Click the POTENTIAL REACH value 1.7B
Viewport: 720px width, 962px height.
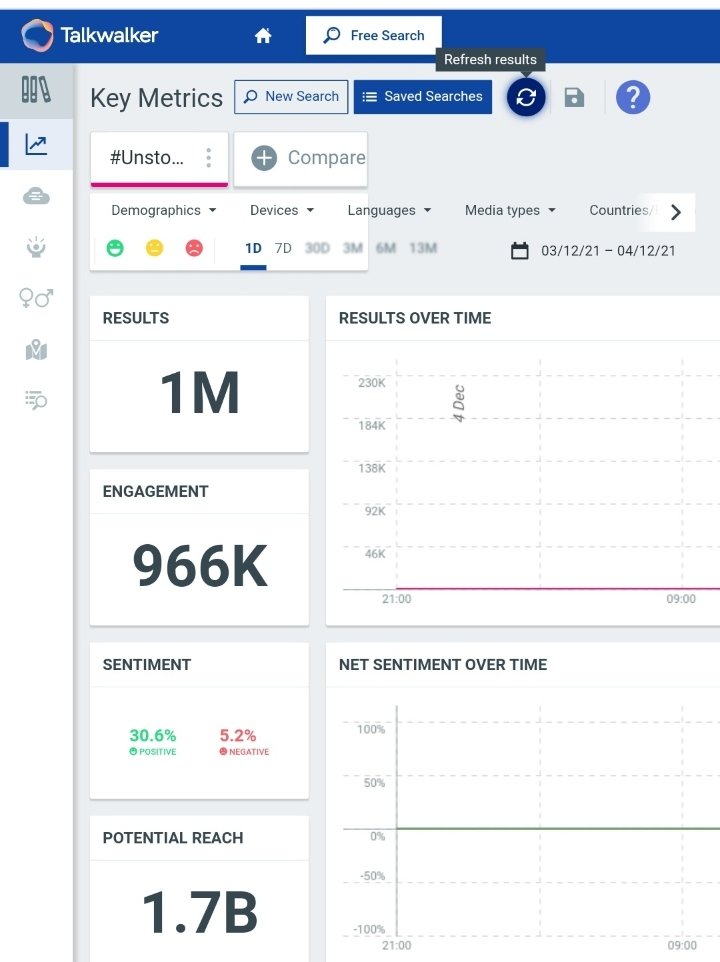click(x=200, y=913)
